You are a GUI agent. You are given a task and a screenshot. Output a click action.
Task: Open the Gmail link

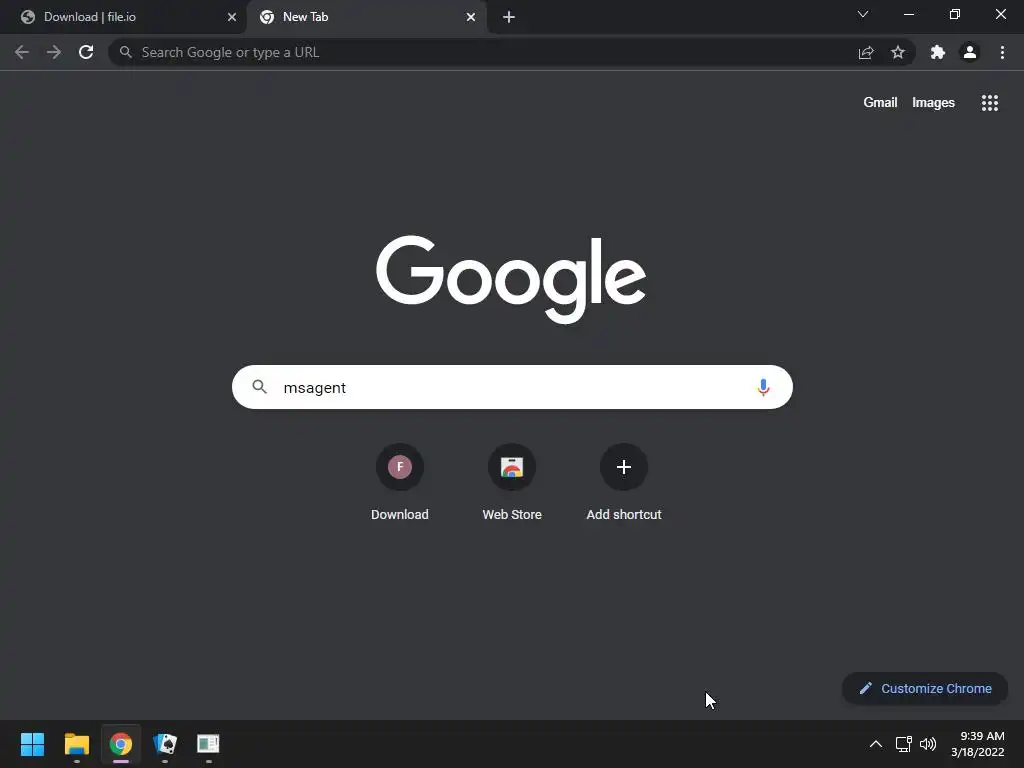point(880,103)
